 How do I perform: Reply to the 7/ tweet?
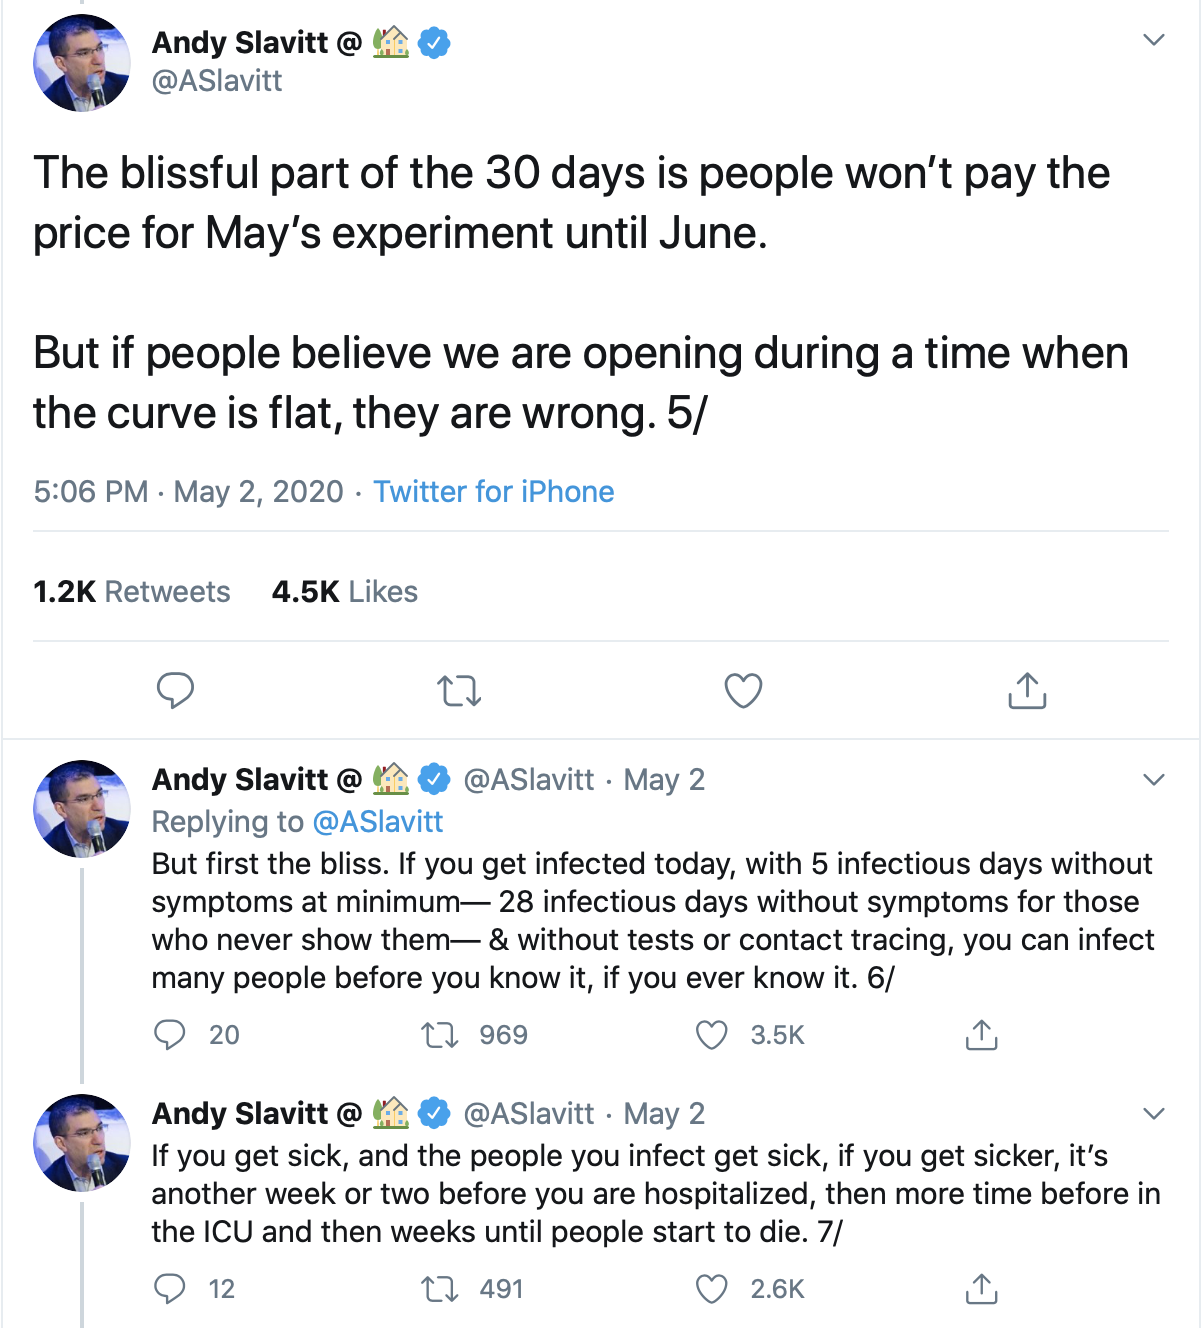coord(170,1288)
